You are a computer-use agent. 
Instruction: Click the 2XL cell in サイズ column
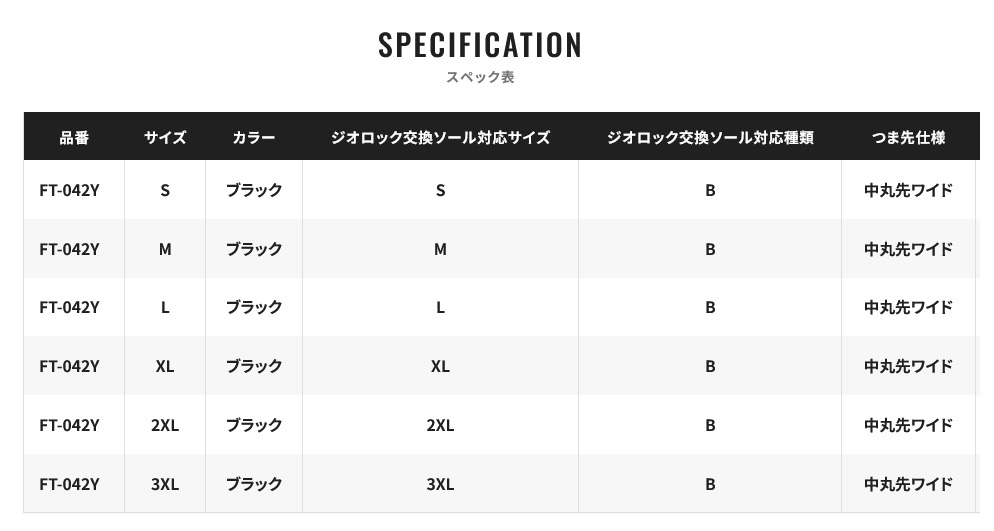165,425
